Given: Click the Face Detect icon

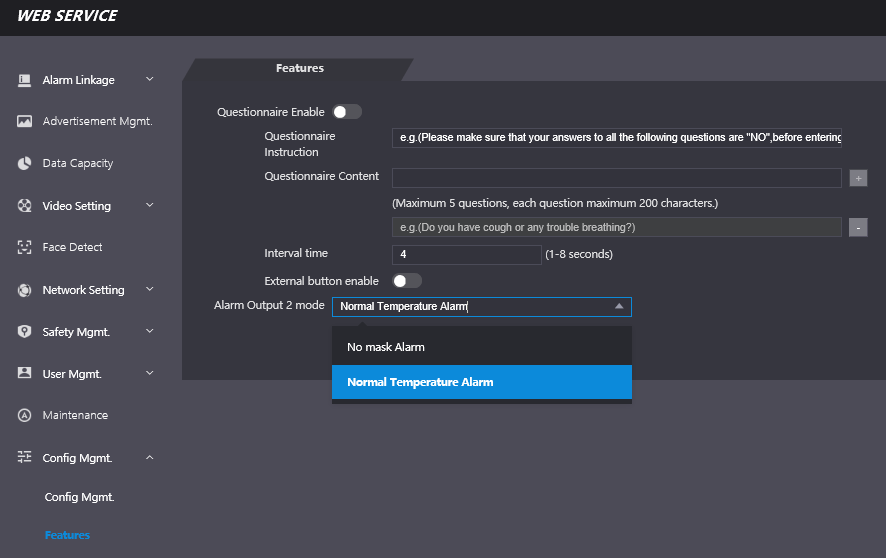Looking at the screenshot, I should tap(25, 247).
